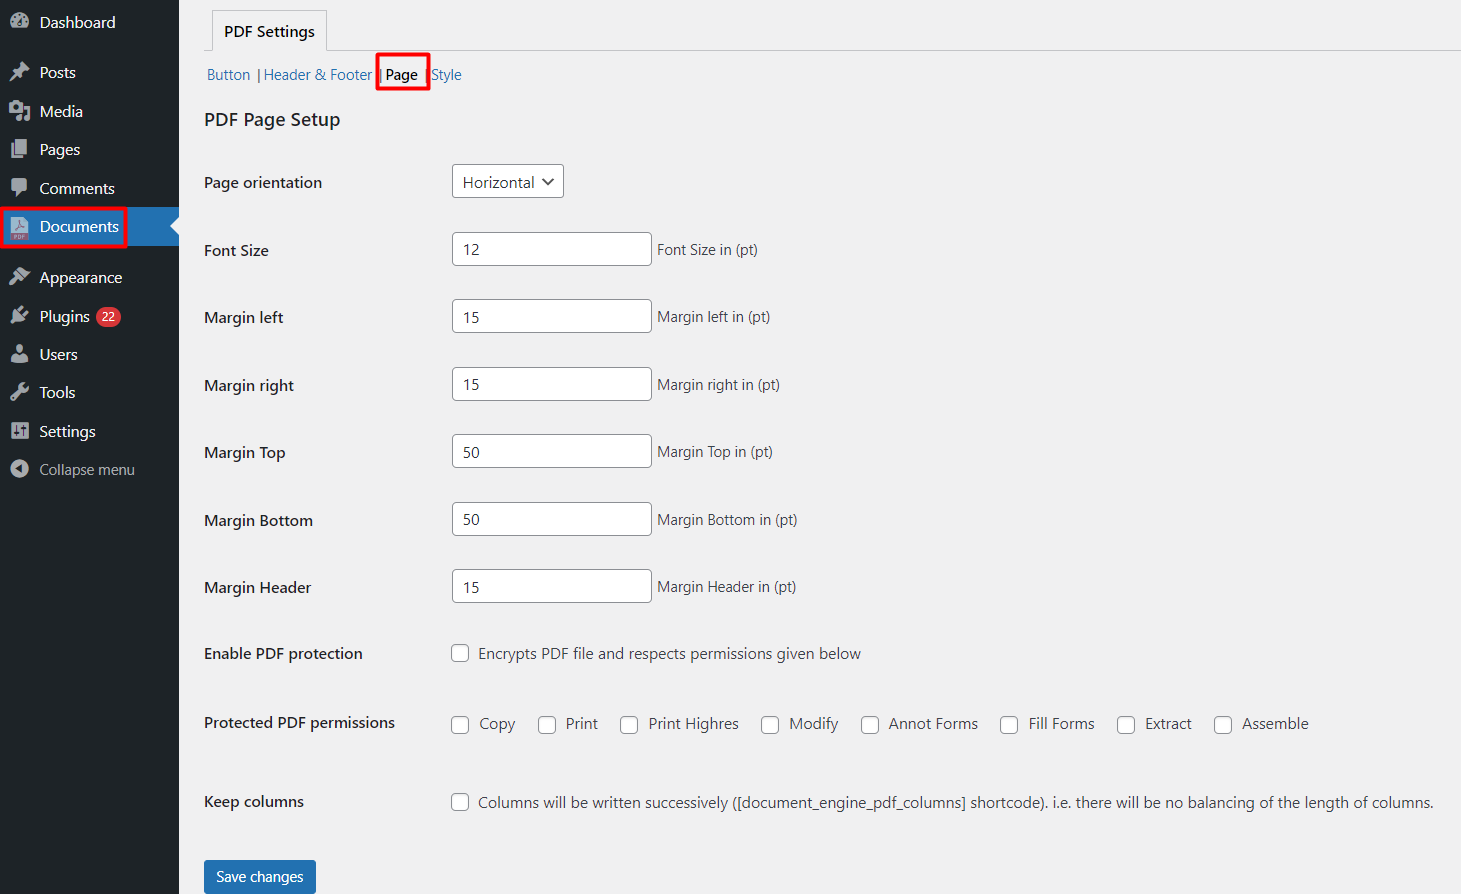1461x894 pixels.
Task: Toggle the Keep columns checkbox
Action: pyautogui.click(x=460, y=802)
